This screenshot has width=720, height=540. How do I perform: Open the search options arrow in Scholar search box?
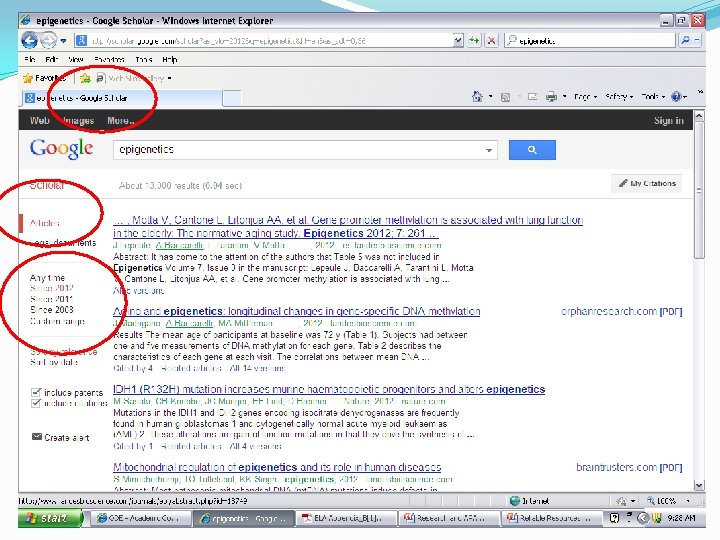point(489,150)
